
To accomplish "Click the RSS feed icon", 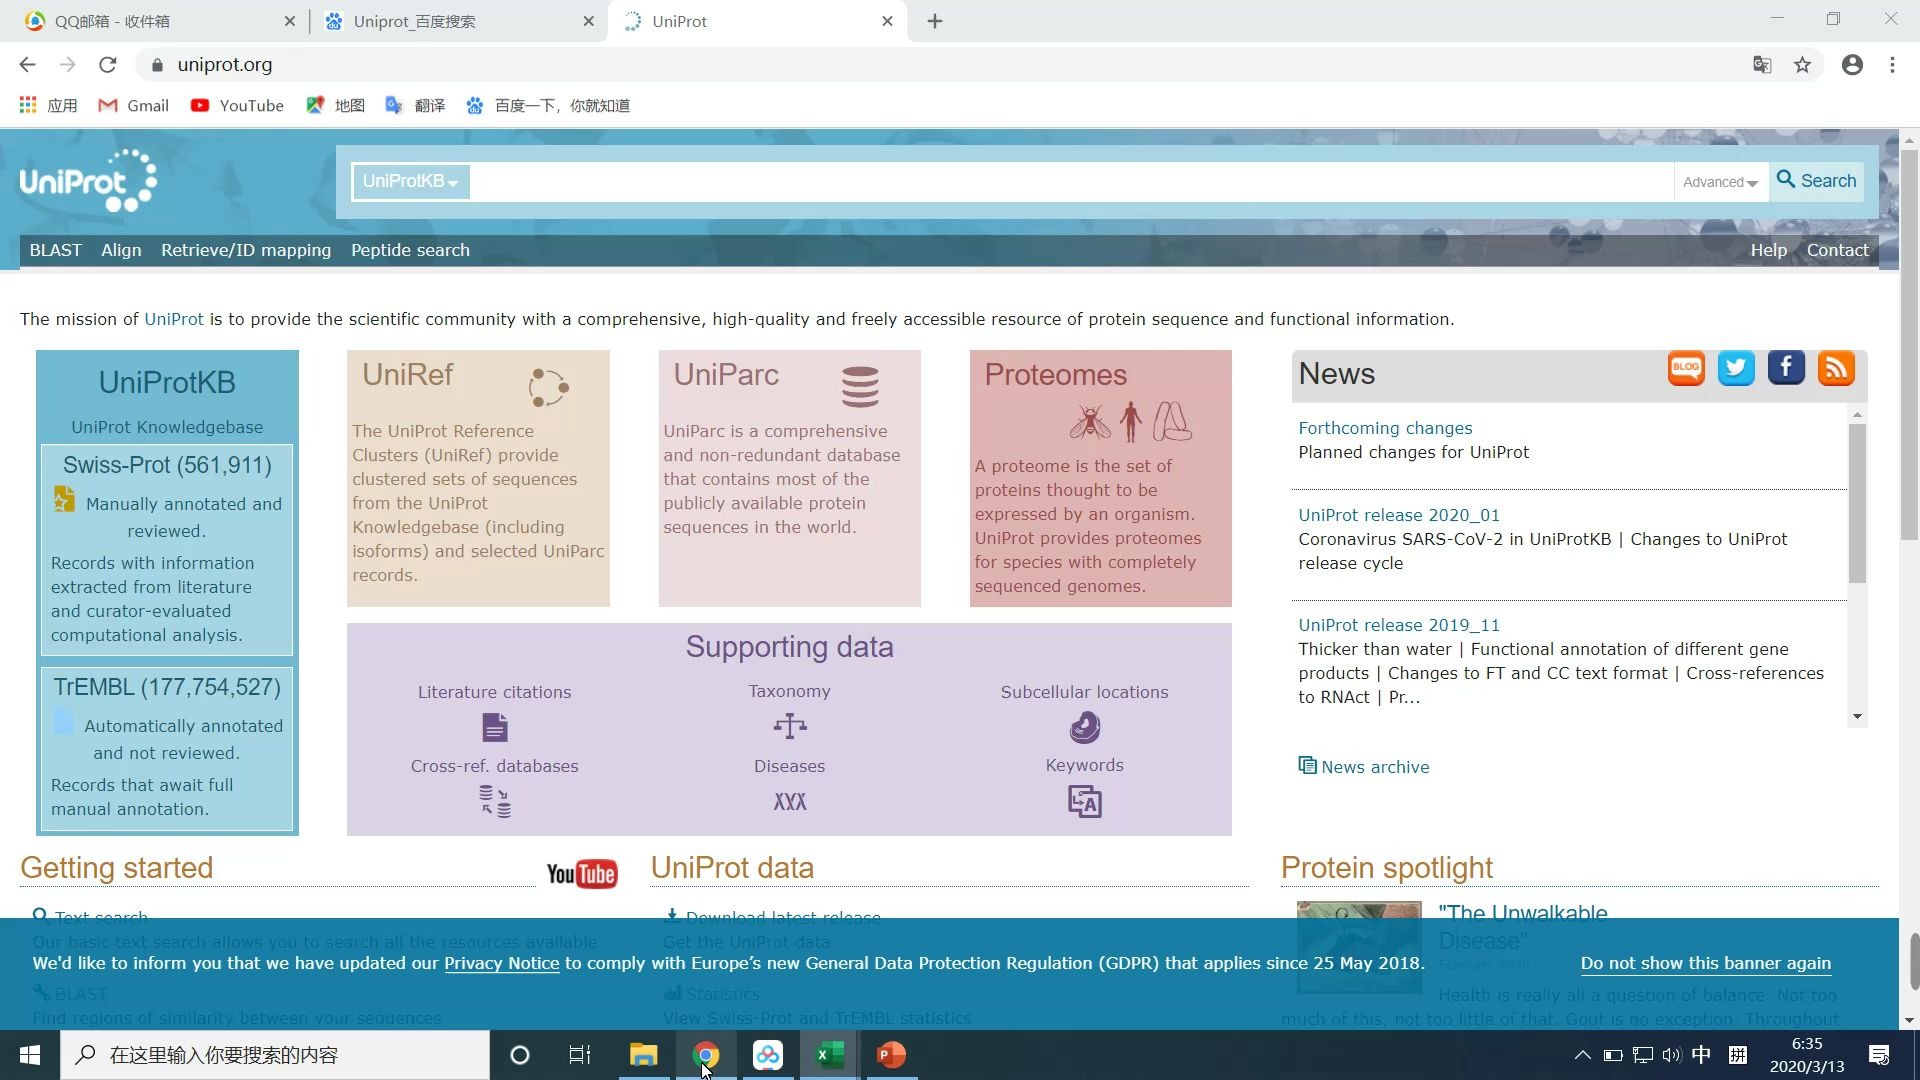I will pyautogui.click(x=1836, y=369).
